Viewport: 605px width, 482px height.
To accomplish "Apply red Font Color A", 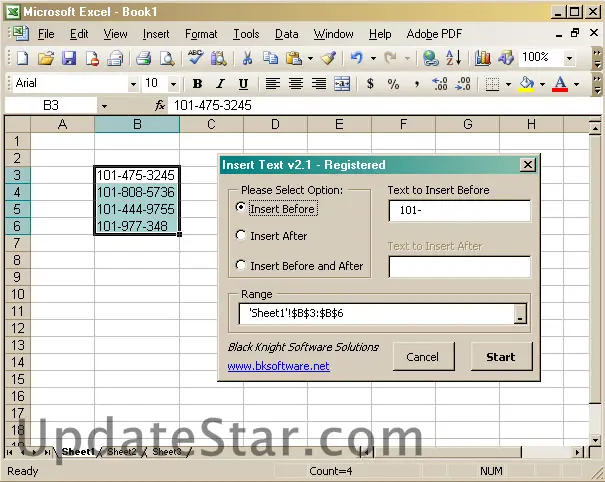I will pos(560,84).
